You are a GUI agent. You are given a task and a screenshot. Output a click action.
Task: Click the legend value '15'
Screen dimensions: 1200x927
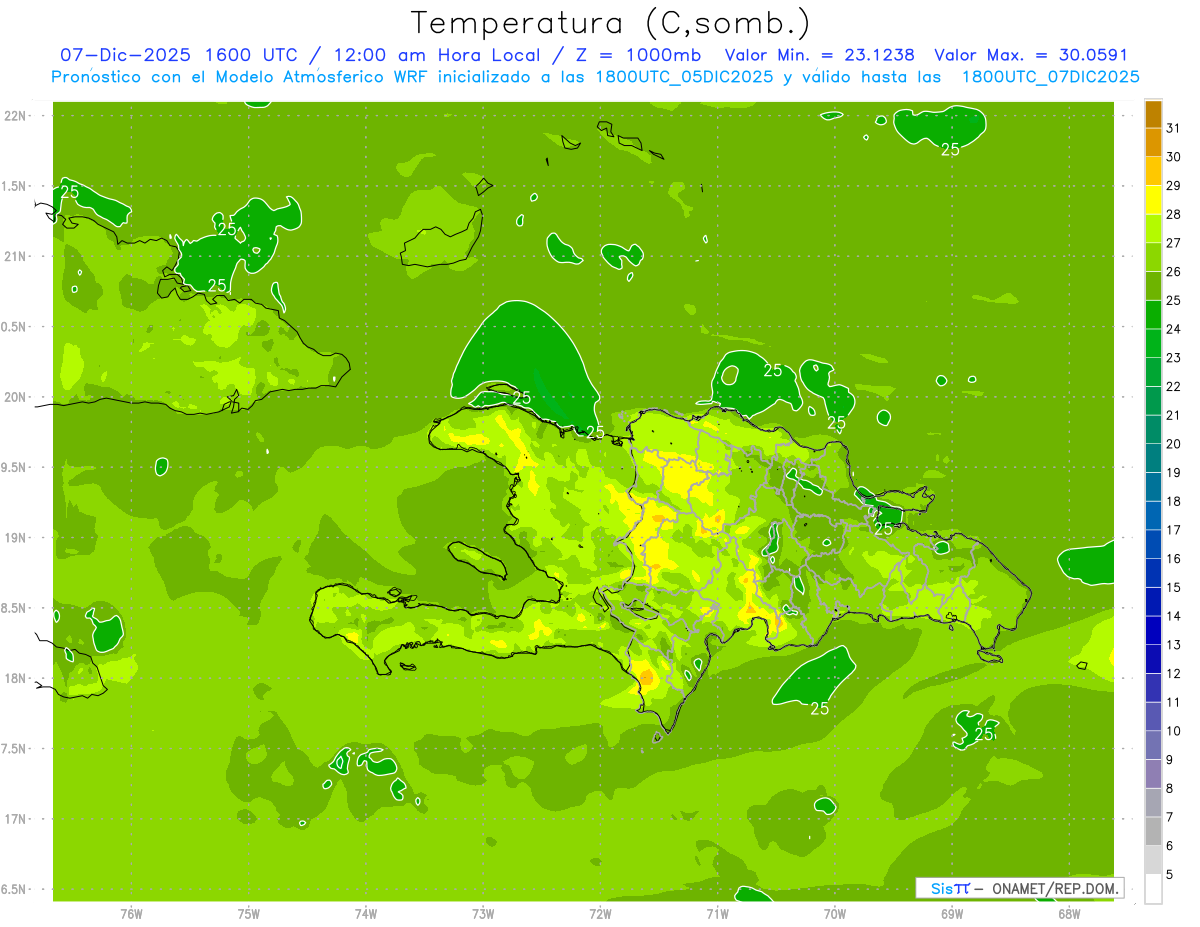[x=1174, y=587]
